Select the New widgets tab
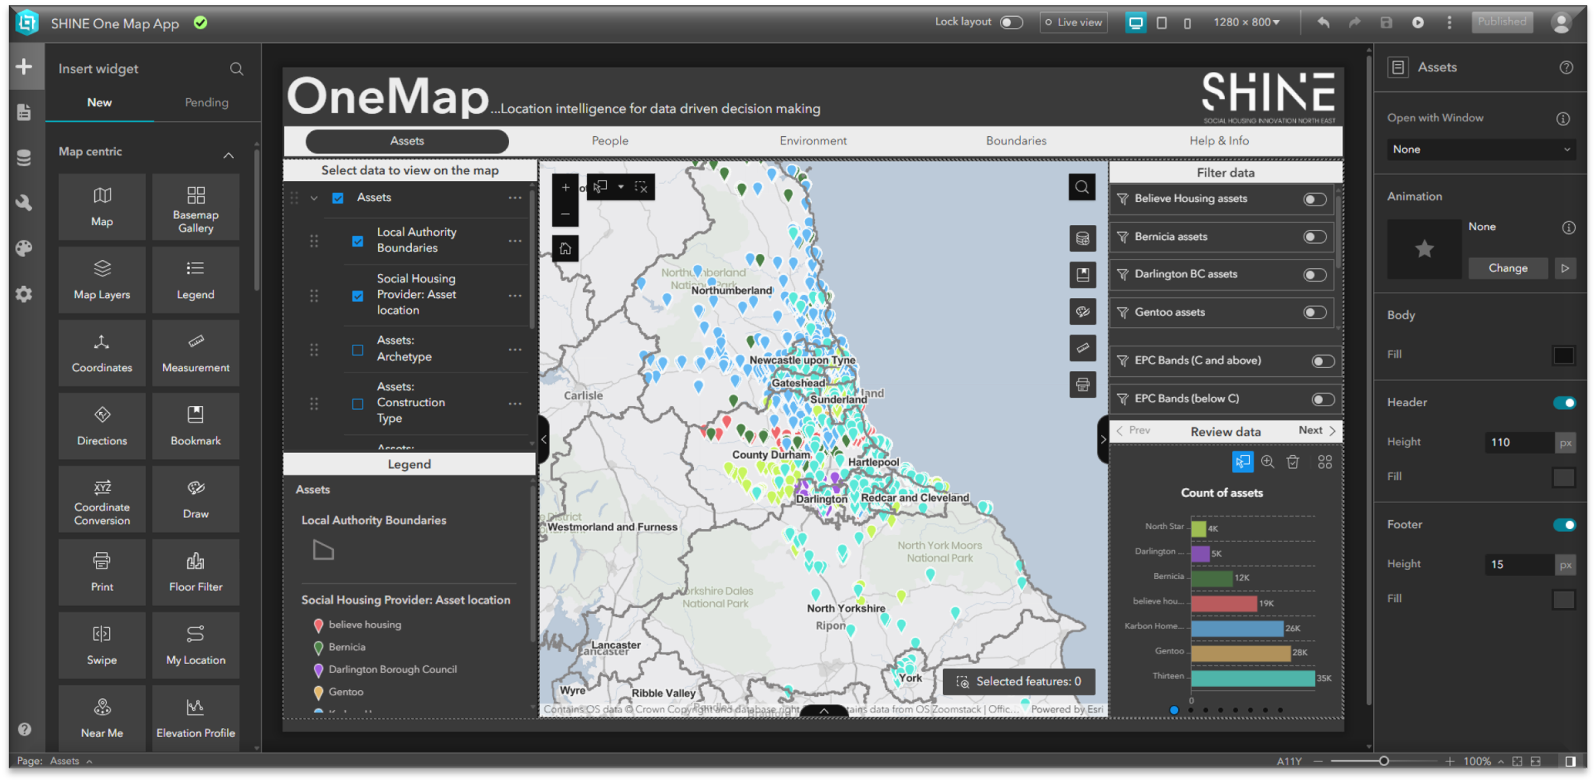The height and width of the screenshot is (782, 1596). 99,103
